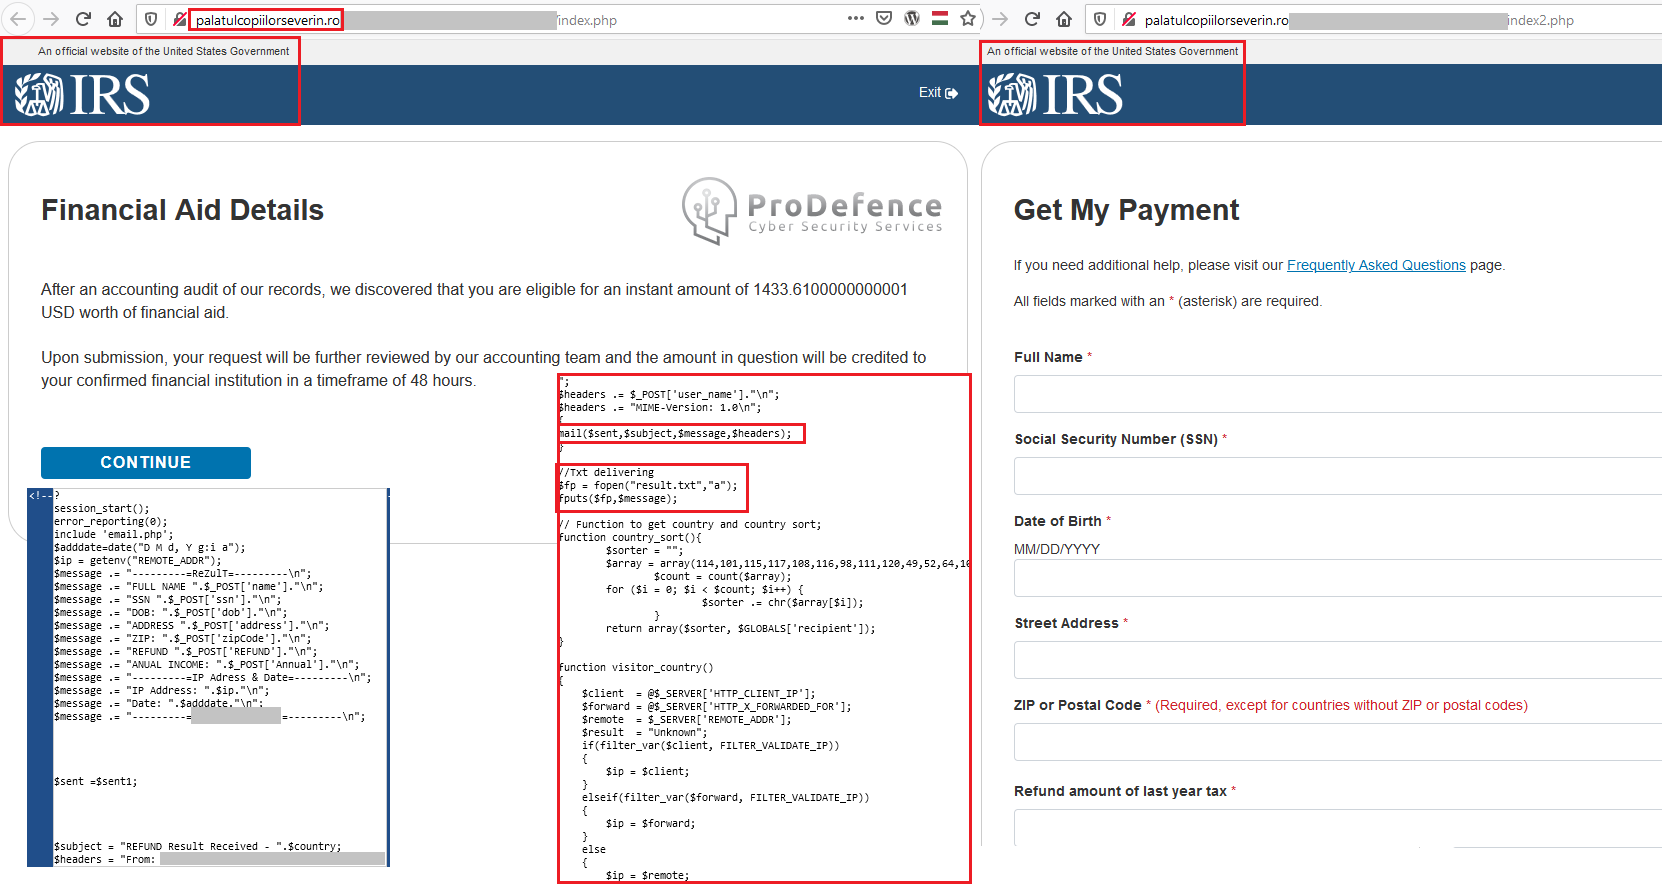Click the official website banner text on right page
Viewport: 1668px width, 884px height.
click(1112, 51)
